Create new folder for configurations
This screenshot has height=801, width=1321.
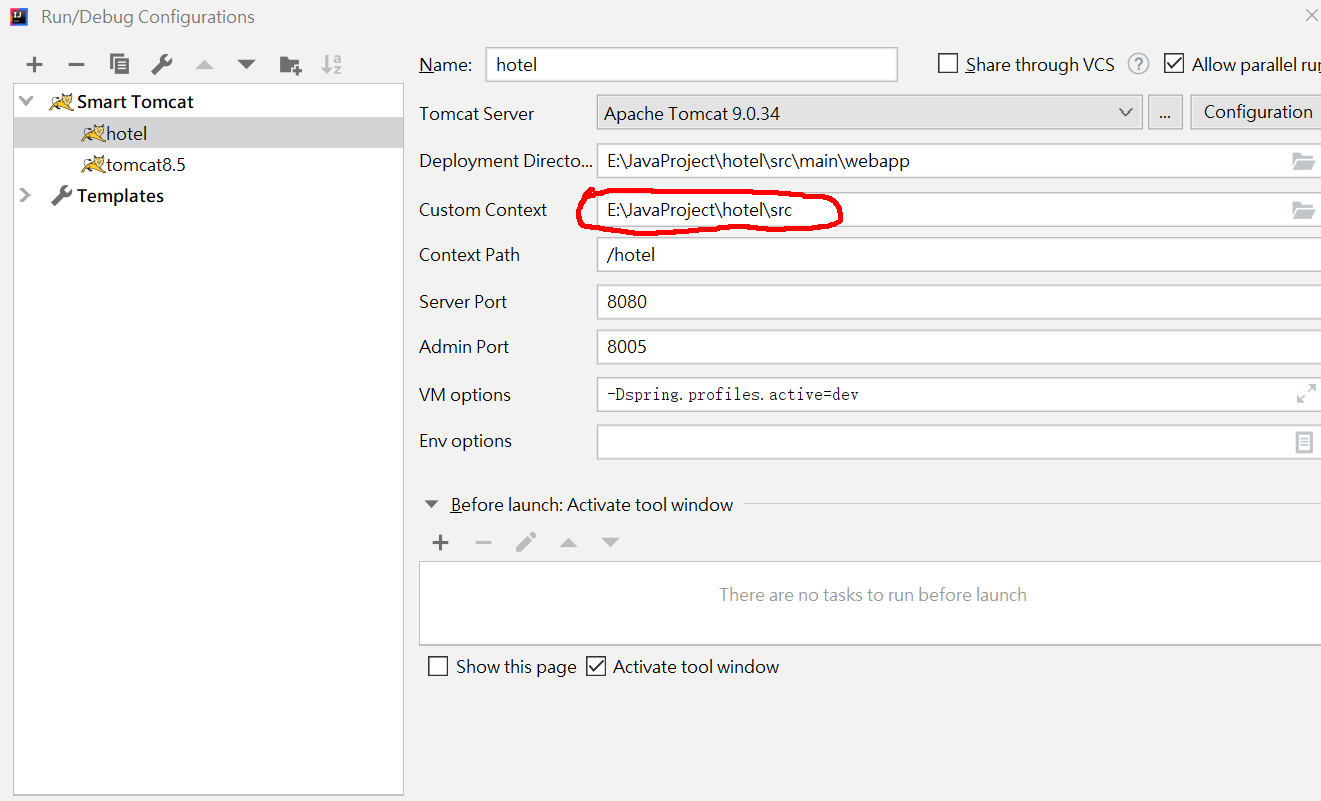coord(290,65)
